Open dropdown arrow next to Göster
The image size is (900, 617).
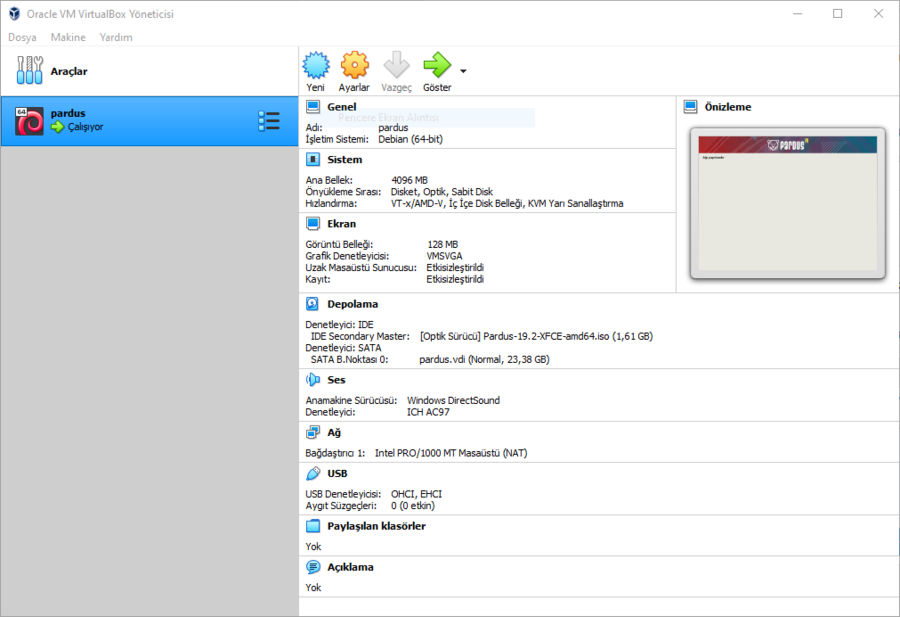(x=463, y=71)
